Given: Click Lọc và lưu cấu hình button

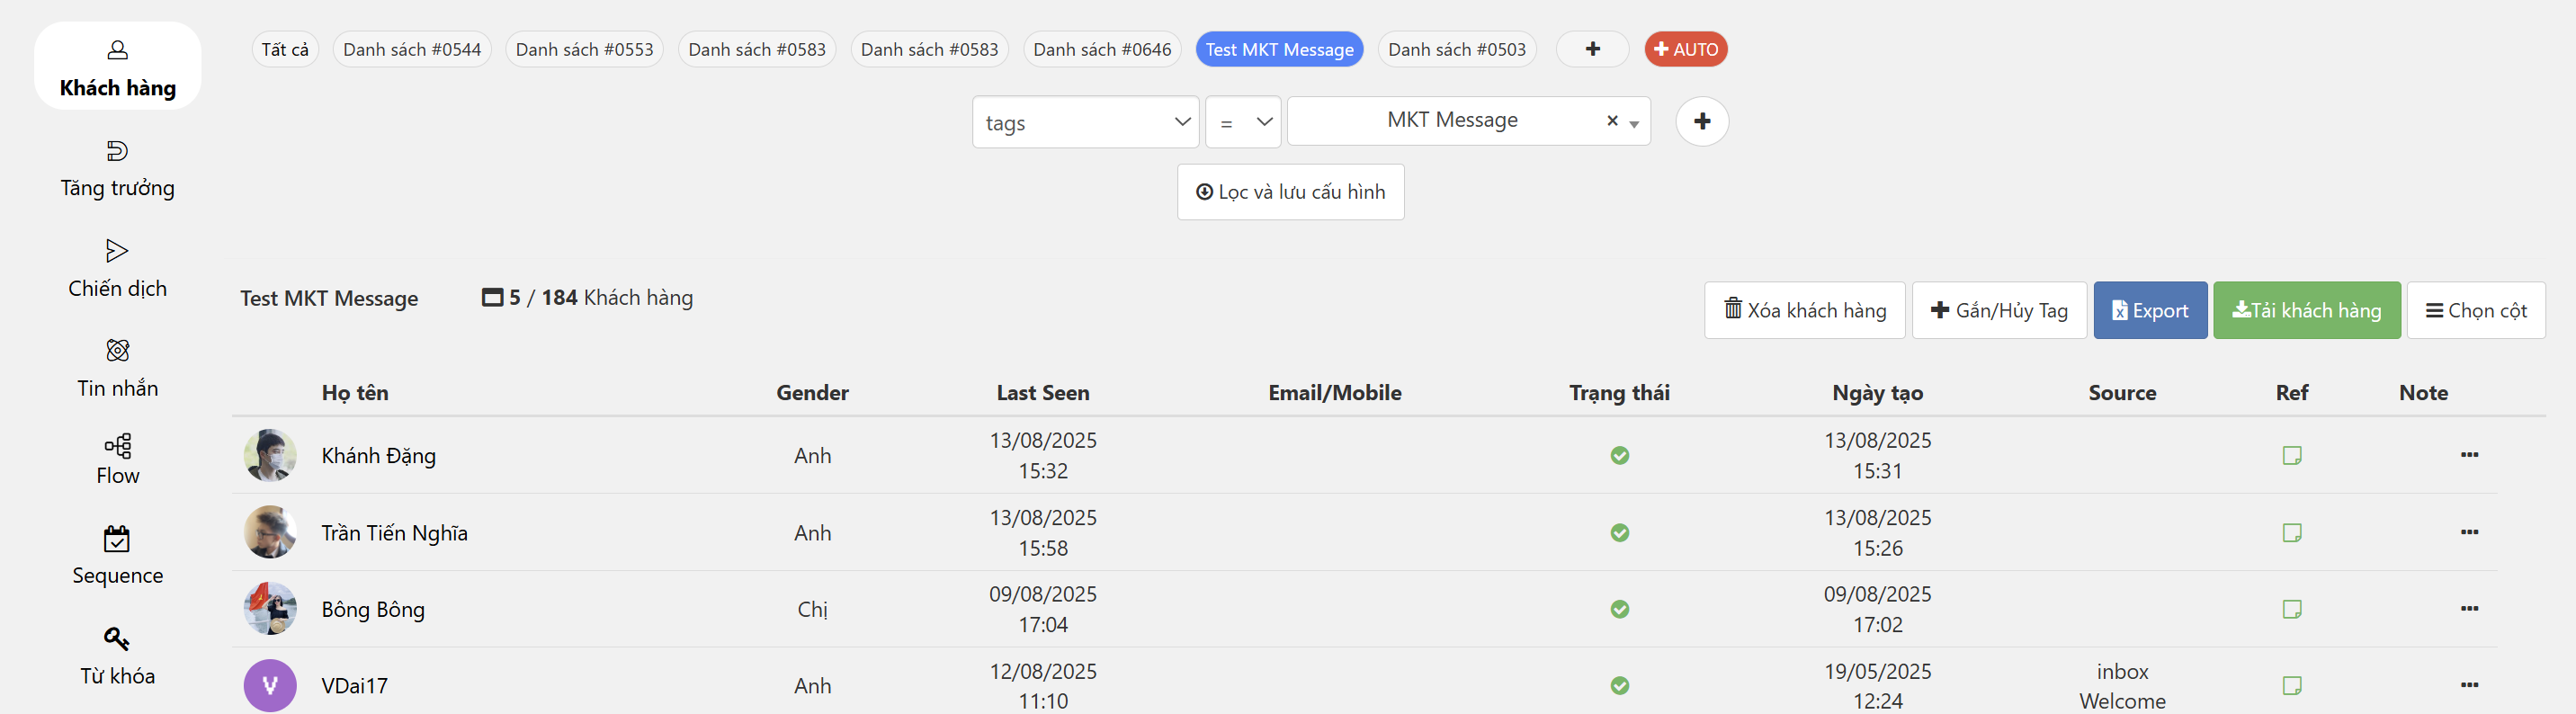Looking at the screenshot, I should (1290, 192).
